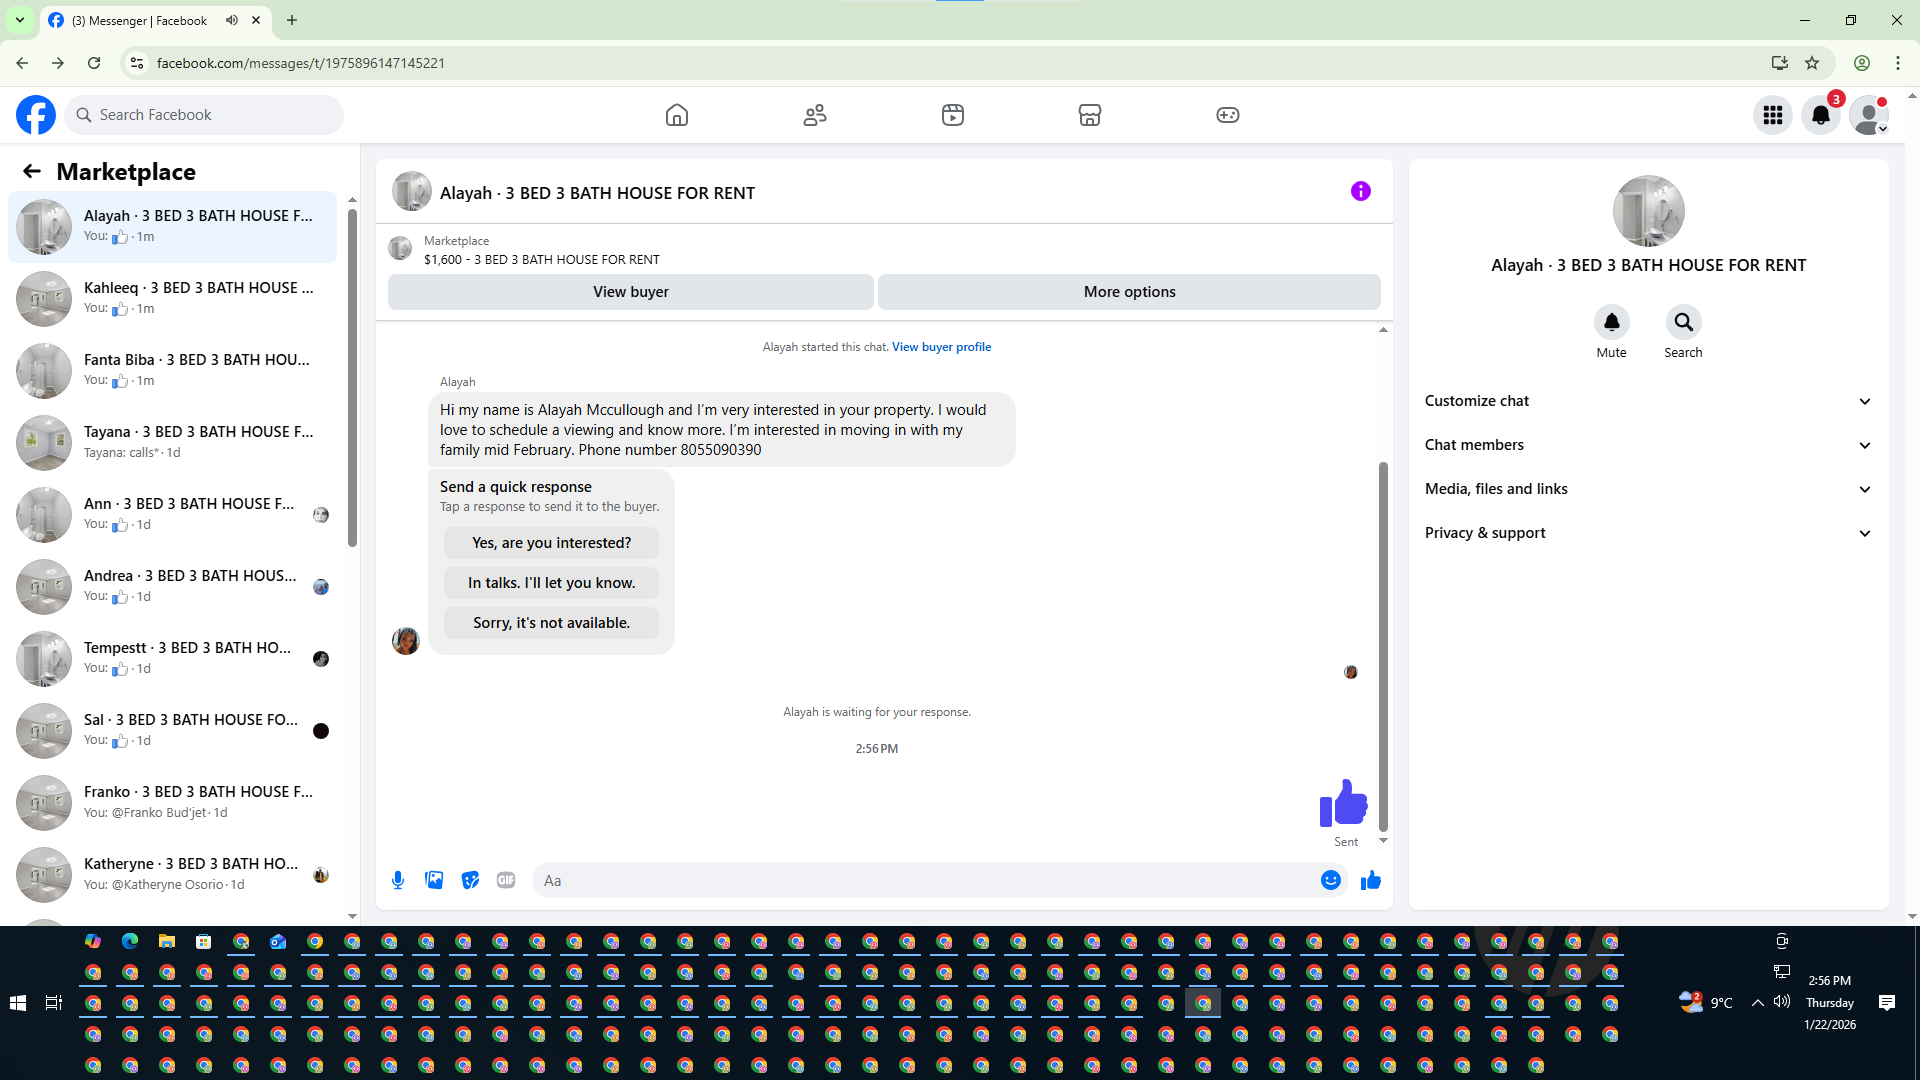Open the Facebook Home icon
Screen dimensions: 1920x1080
[x=677, y=115]
